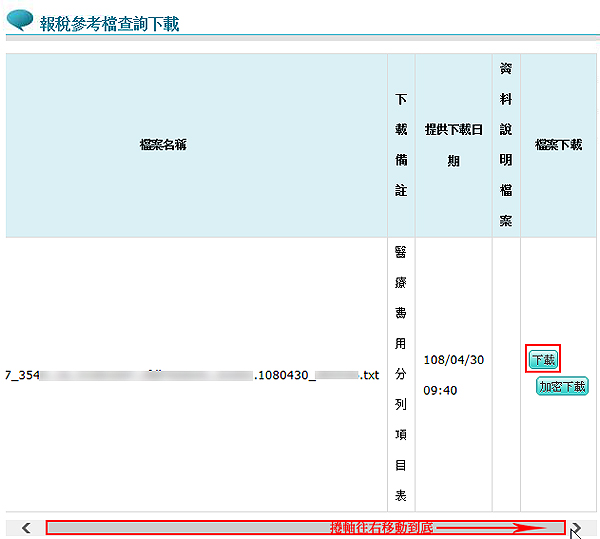Click the 加密下載 button
This screenshot has width=600, height=539.
562,386
